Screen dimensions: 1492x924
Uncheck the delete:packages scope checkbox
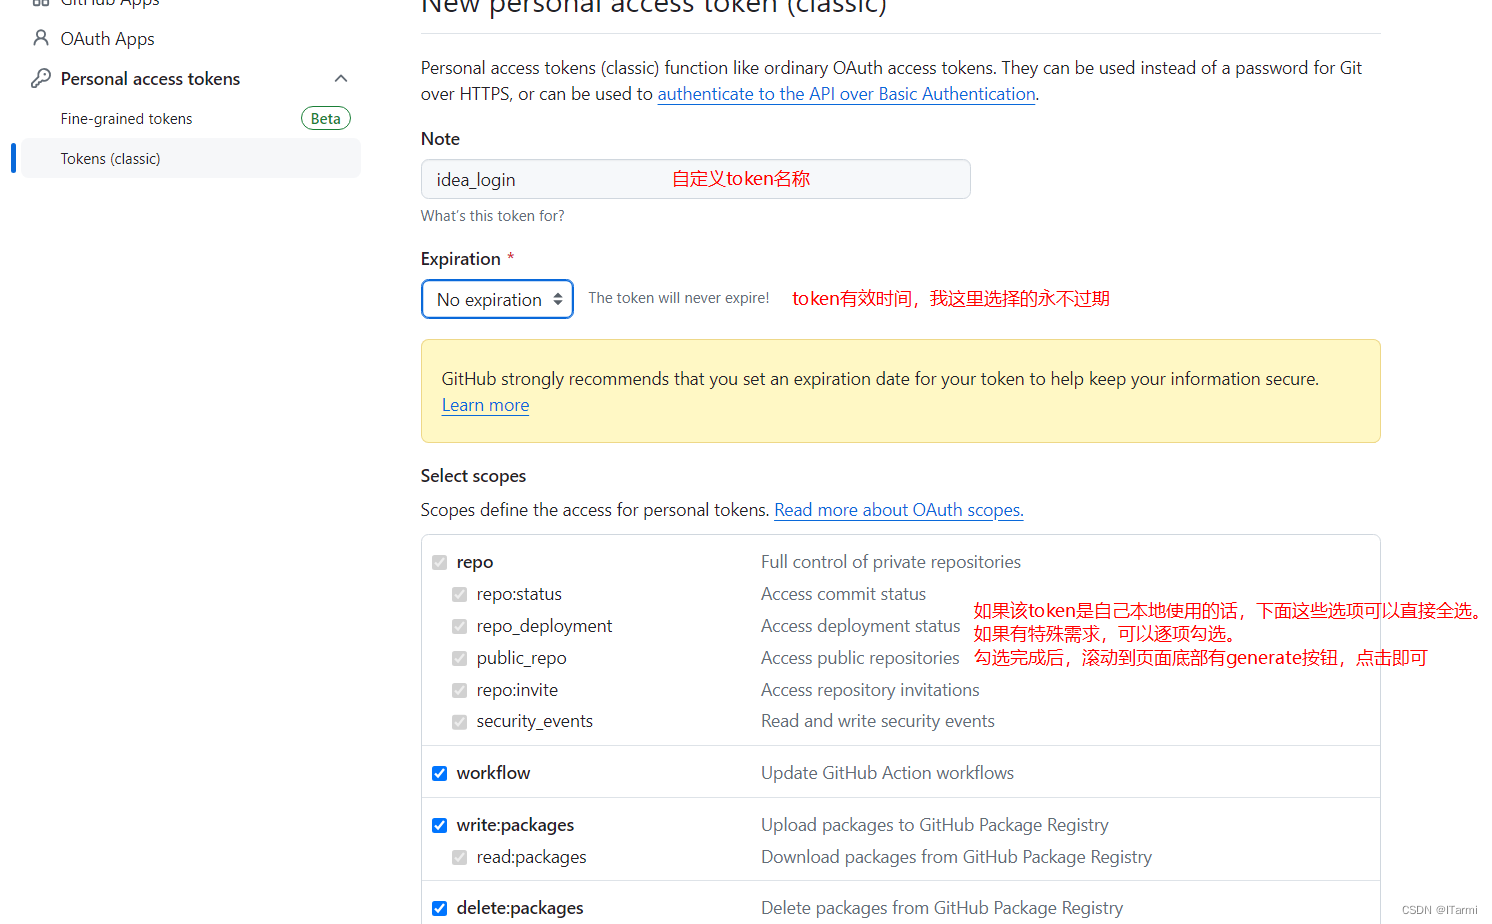coord(439,908)
